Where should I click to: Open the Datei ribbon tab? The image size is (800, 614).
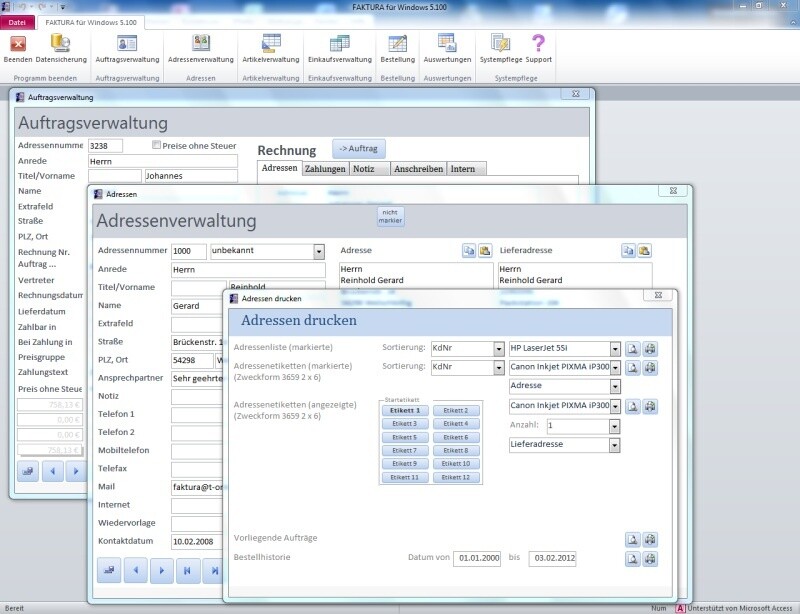point(18,21)
